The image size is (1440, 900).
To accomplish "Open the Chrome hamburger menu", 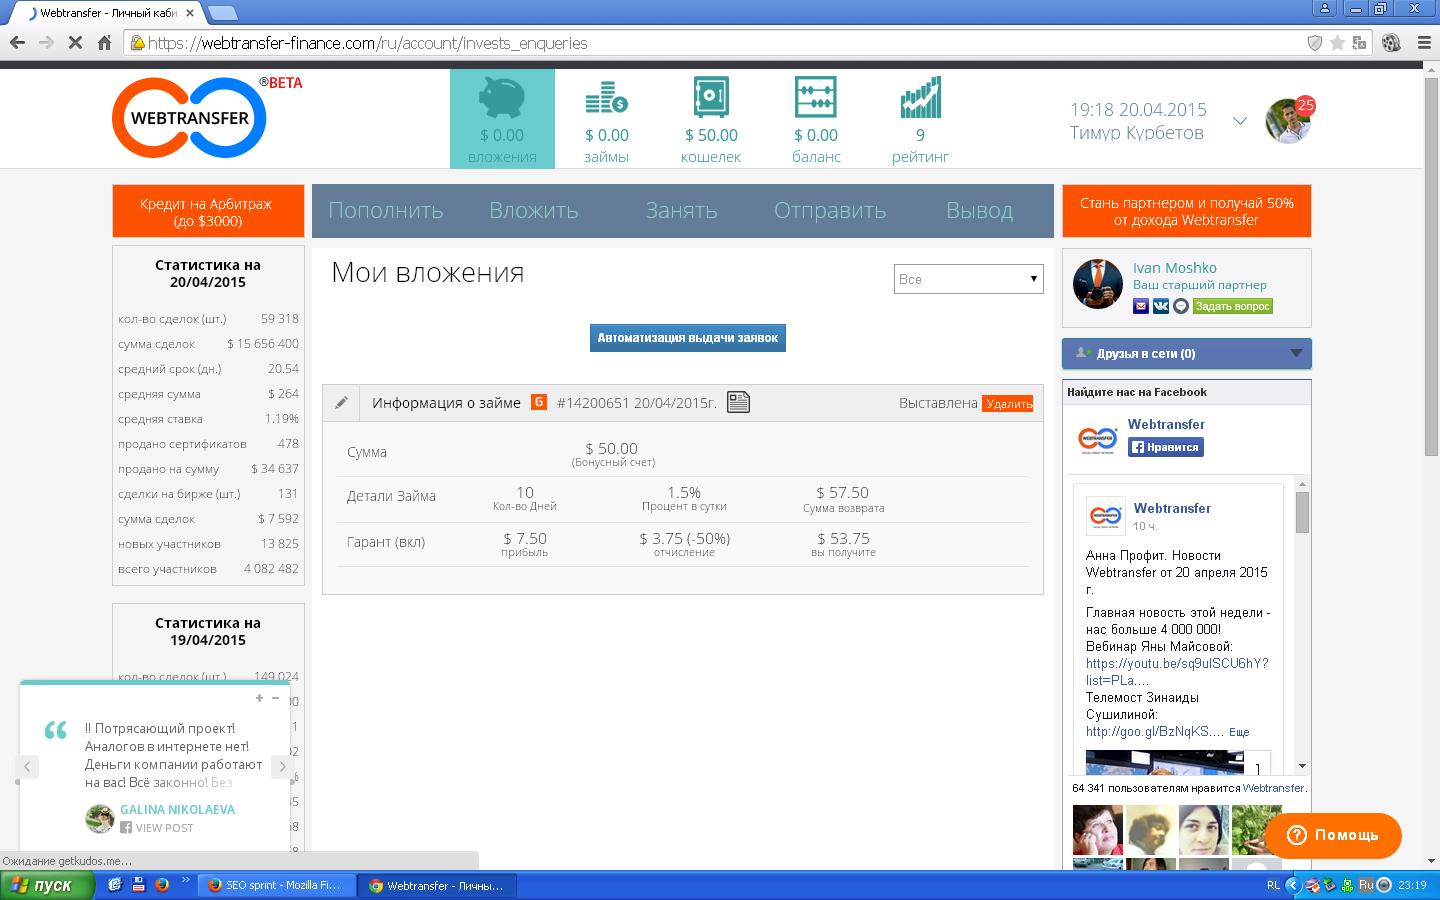I will pos(1424,43).
